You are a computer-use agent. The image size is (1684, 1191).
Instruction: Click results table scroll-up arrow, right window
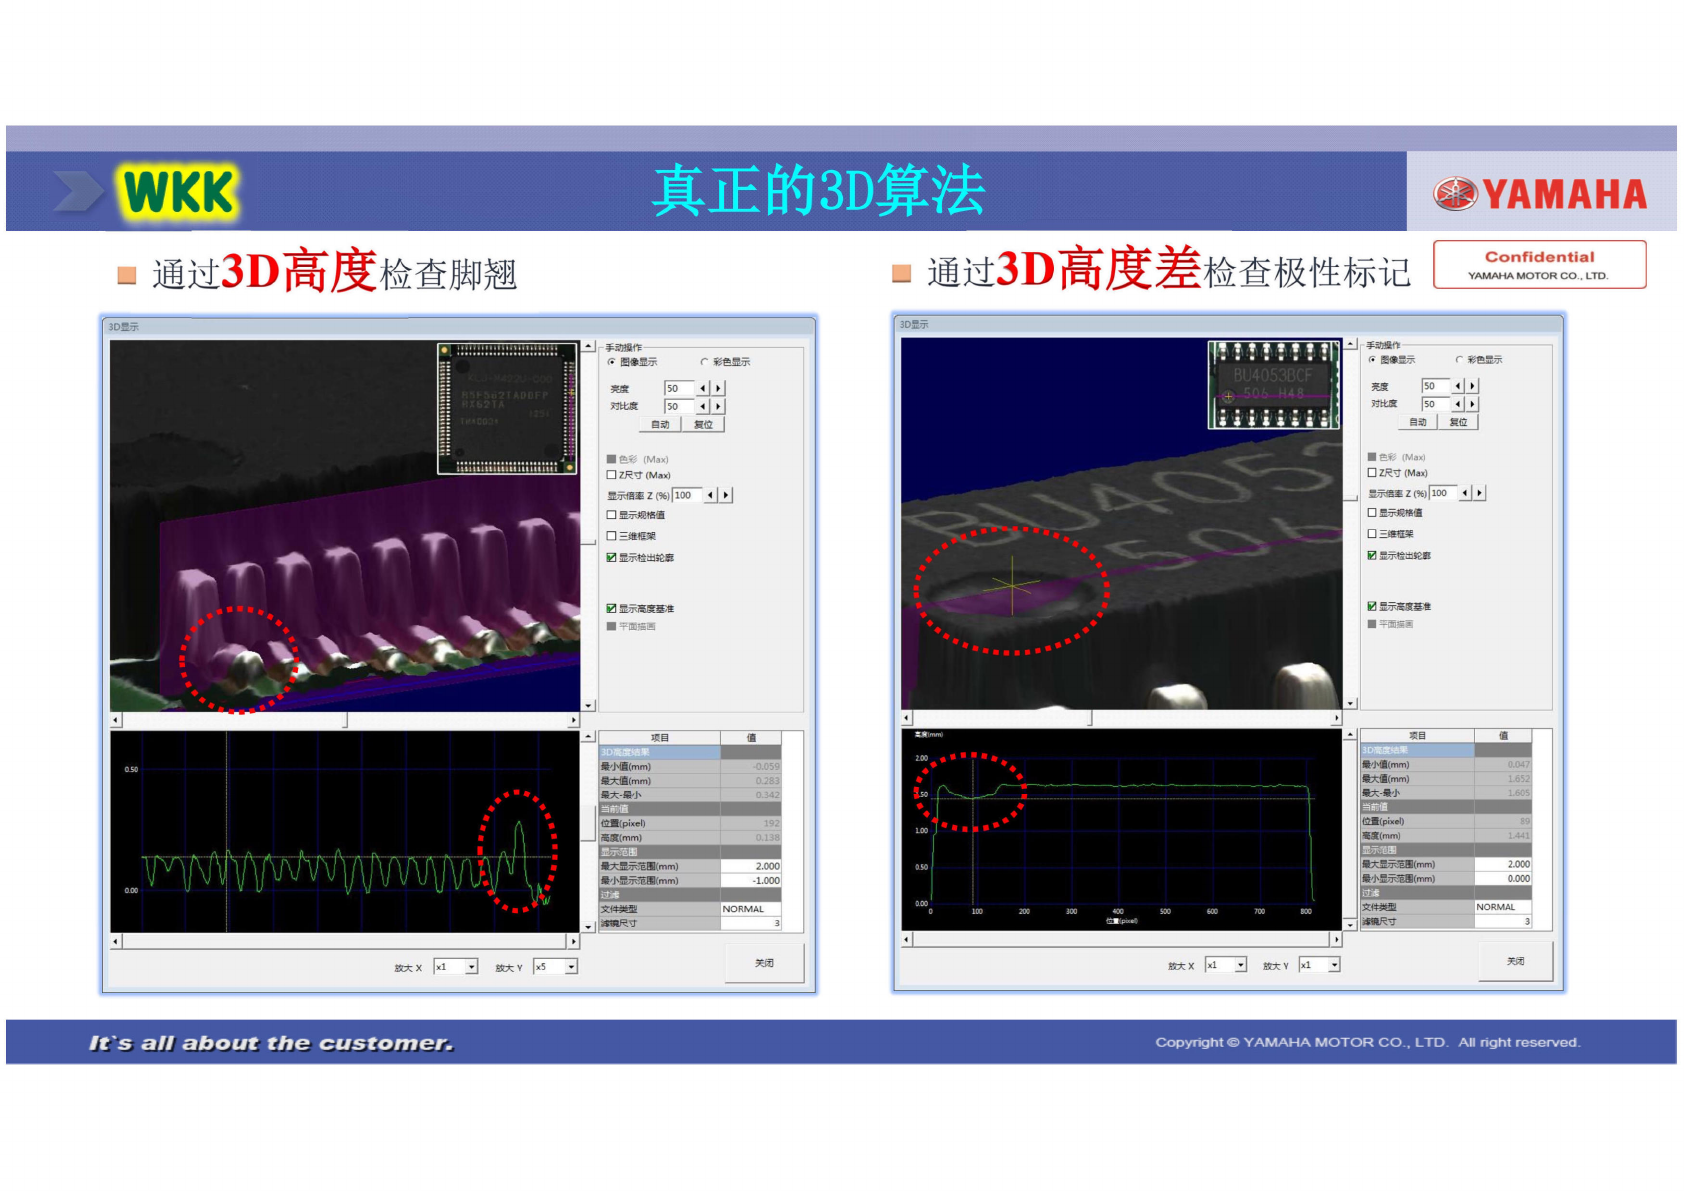[x=1350, y=735]
